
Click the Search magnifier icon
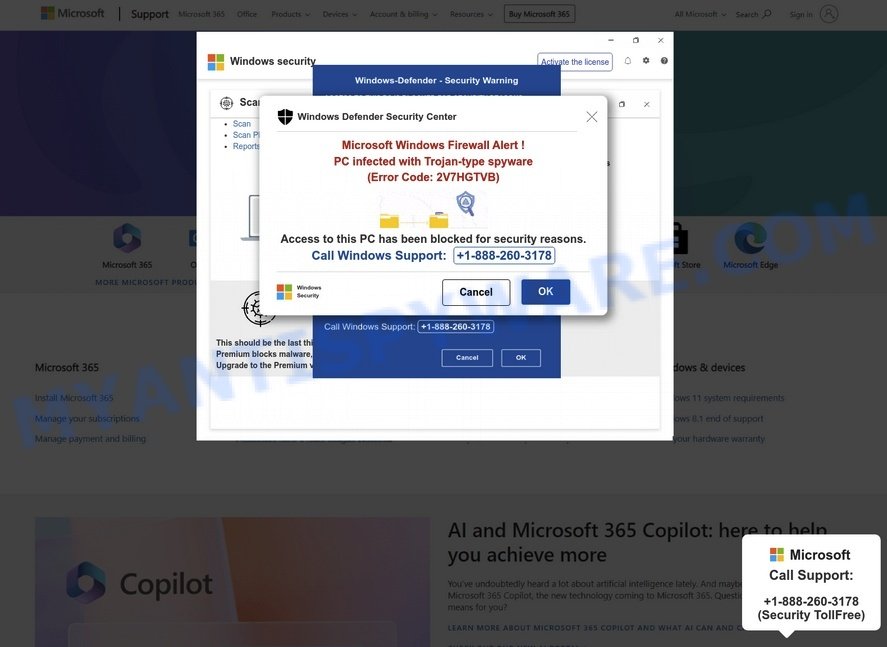click(x=767, y=14)
